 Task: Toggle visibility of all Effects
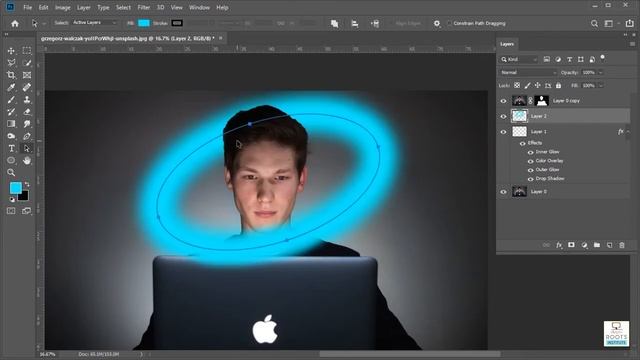coord(522,143)
